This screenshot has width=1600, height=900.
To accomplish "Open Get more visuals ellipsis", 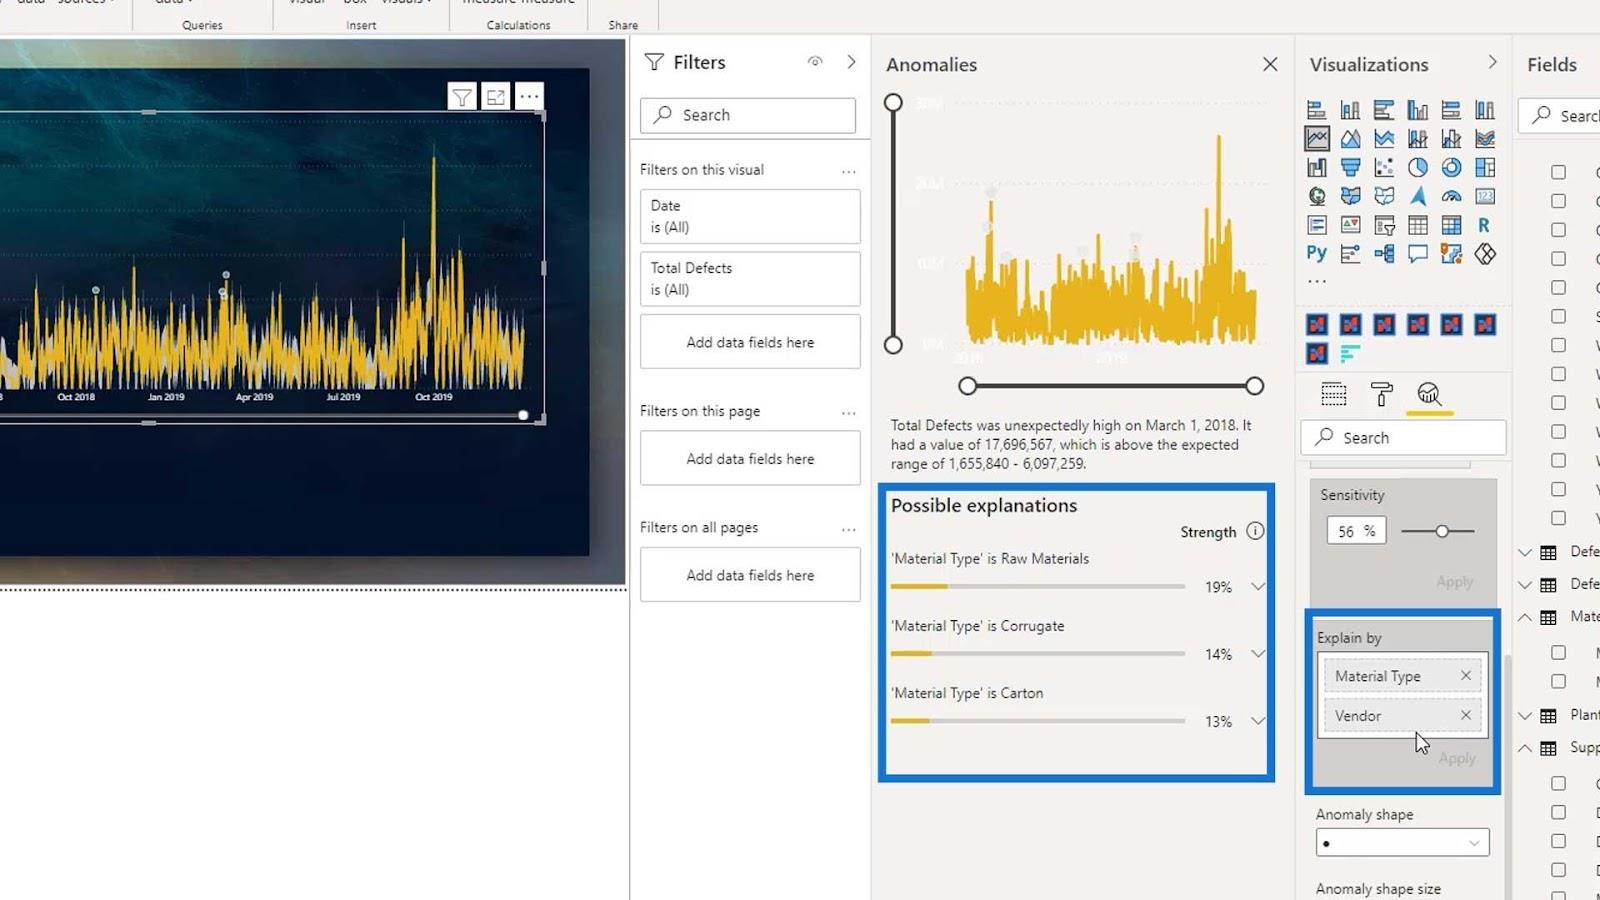I will [1317, 282].
